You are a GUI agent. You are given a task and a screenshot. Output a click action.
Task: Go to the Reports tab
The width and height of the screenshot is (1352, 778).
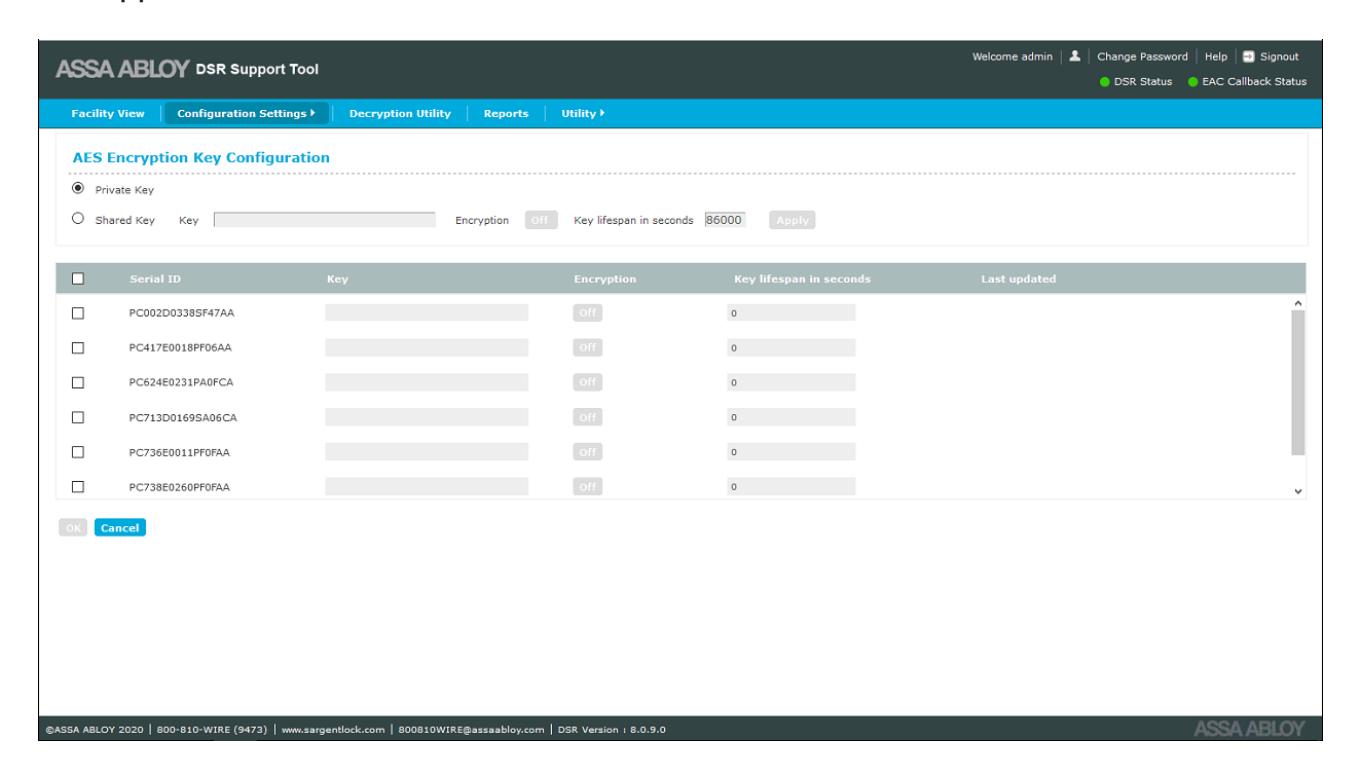click(x=505, y=114)
